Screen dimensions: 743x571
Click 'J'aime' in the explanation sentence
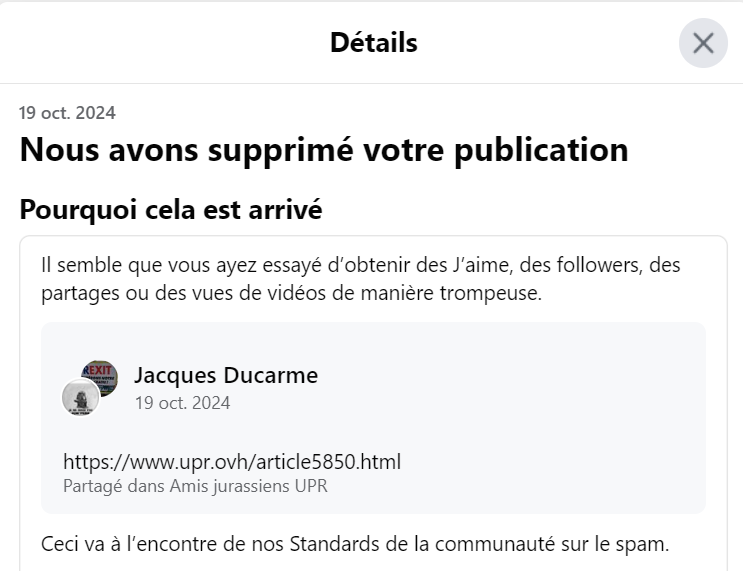482,265
